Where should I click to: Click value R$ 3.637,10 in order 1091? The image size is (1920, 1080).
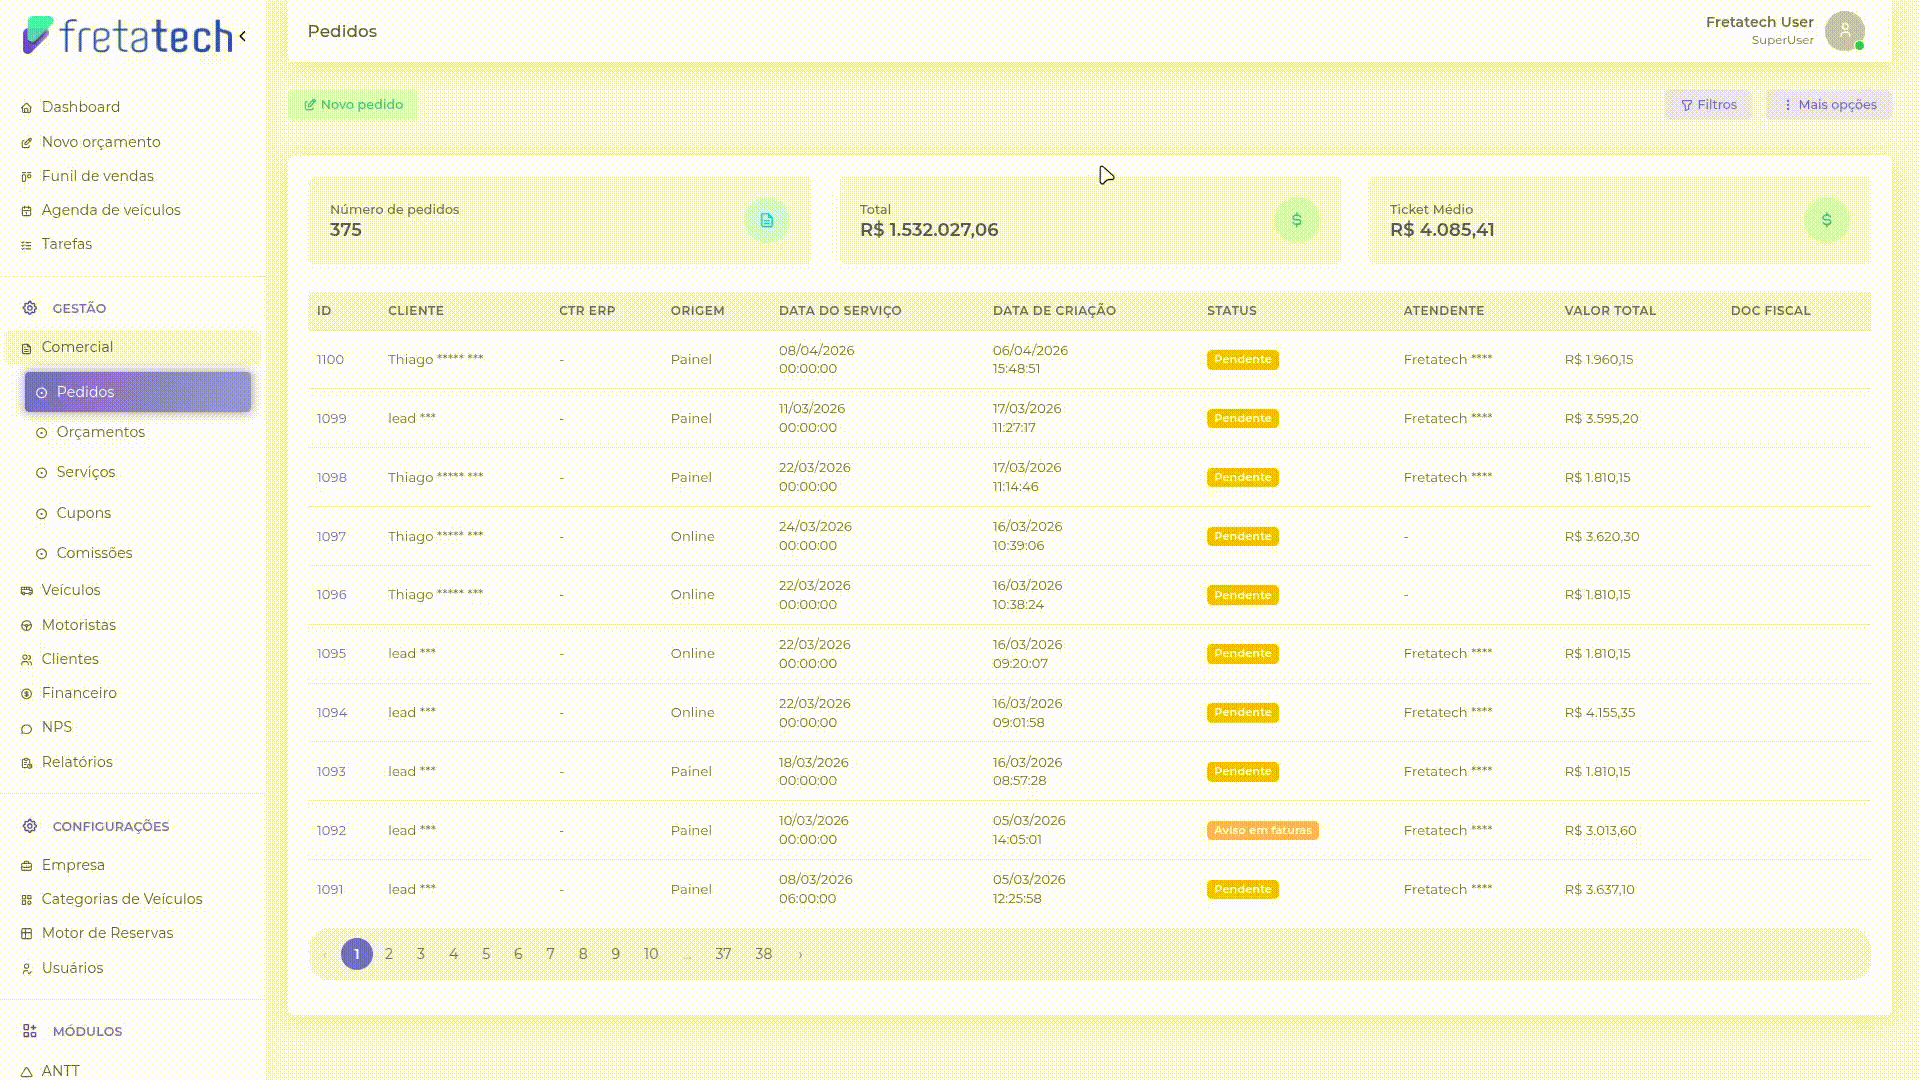click(x=1599, y=890)
